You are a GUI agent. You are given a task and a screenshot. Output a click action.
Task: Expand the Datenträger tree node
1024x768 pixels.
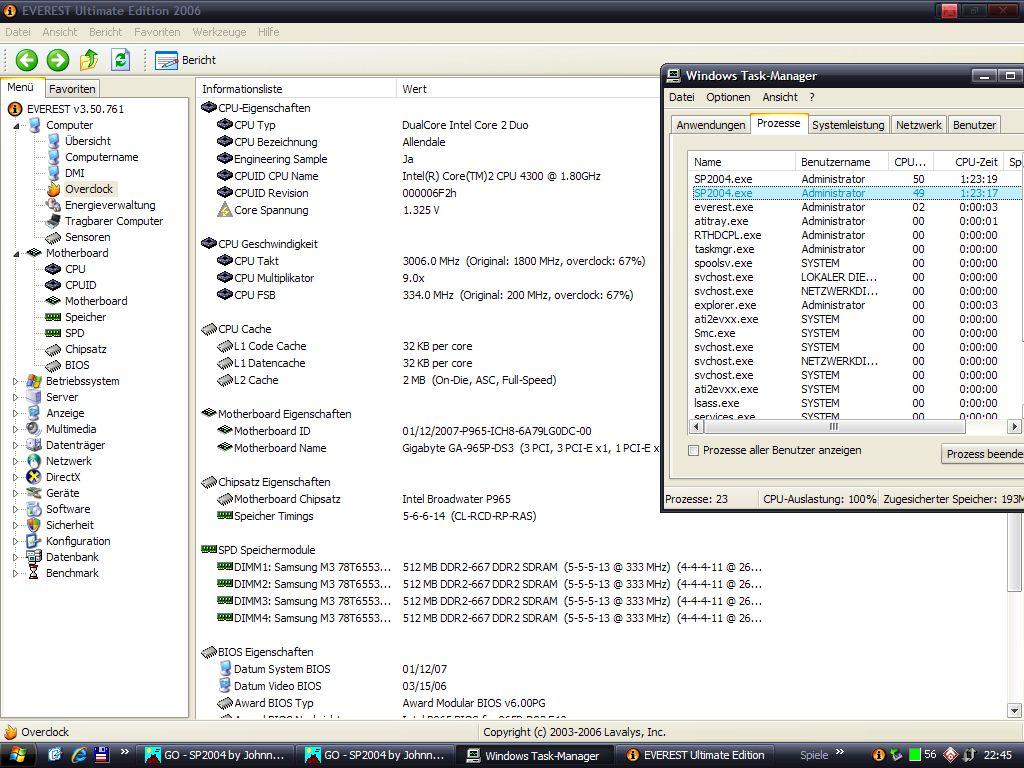(x=16, y=445)
